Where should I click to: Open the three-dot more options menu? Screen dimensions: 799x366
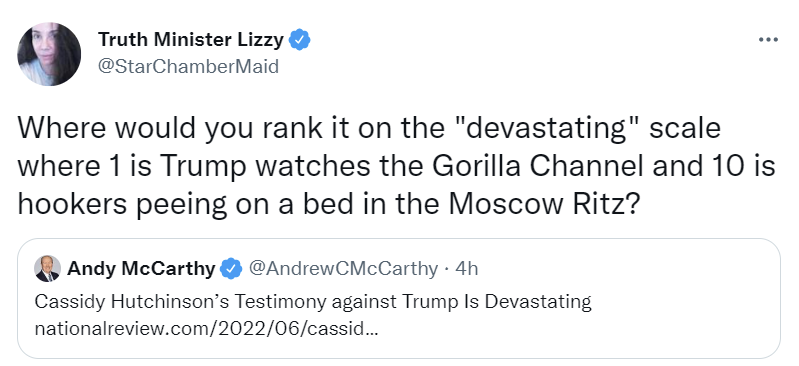point(768,39)
